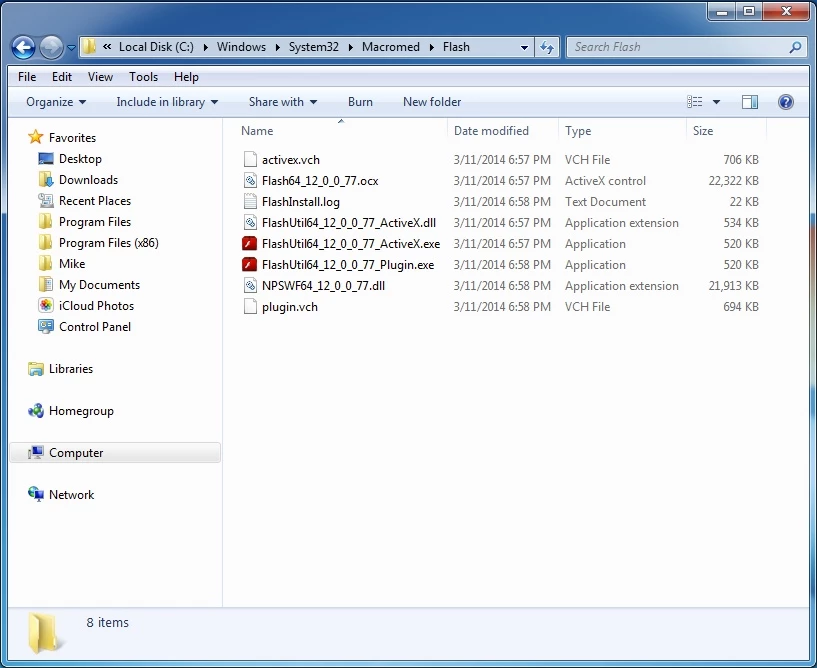Minimize the Explorer window
The image size is (817, 668).
pyautogui.click(x=722, y=11)
